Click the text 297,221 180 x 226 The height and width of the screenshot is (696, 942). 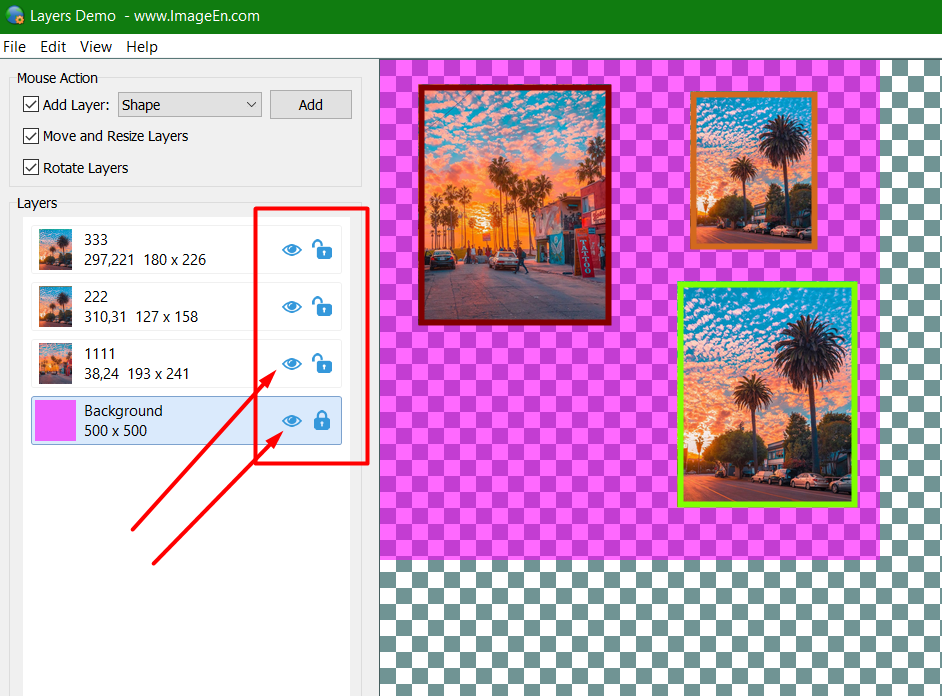pos(145,260)
